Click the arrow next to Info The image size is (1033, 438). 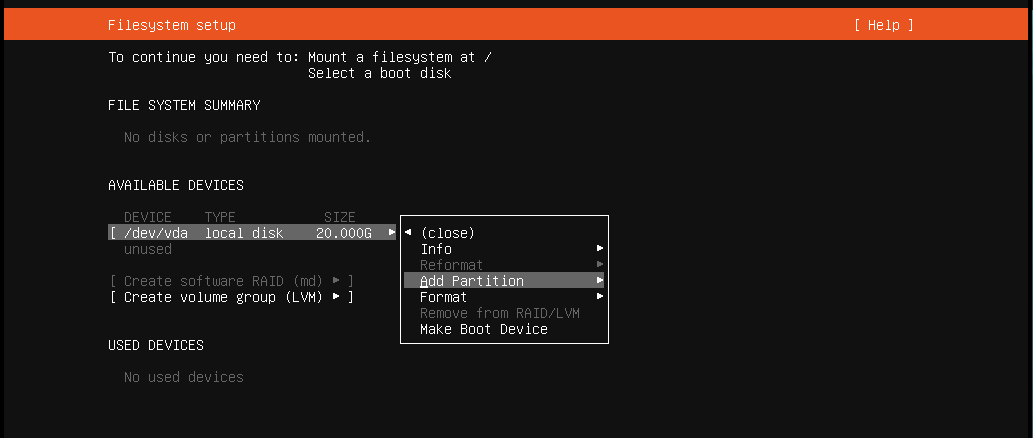tap(600, 248)
